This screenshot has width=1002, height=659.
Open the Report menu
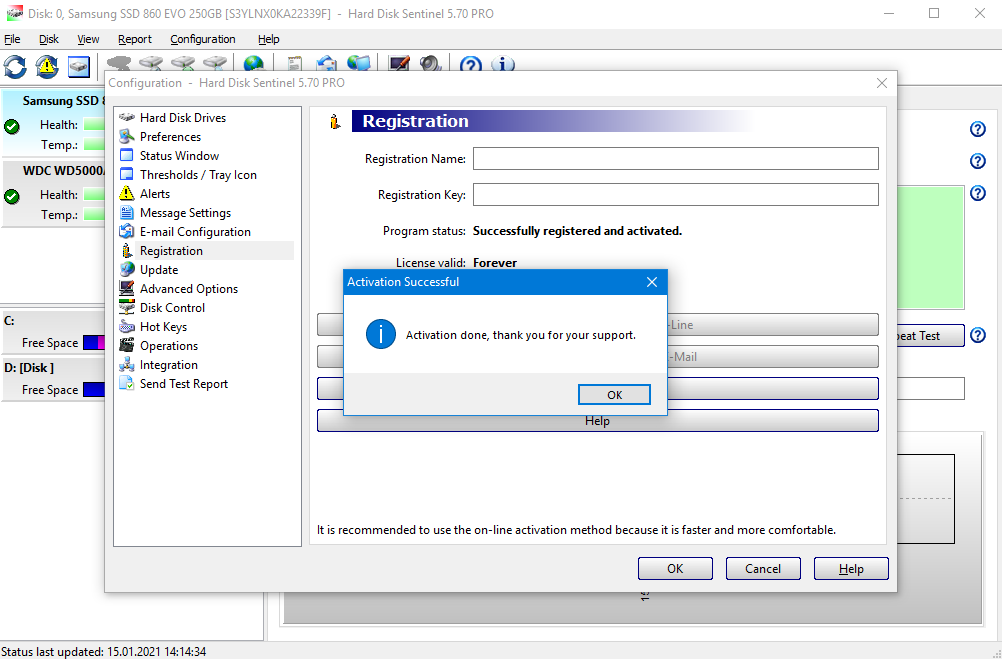point(135,39)
